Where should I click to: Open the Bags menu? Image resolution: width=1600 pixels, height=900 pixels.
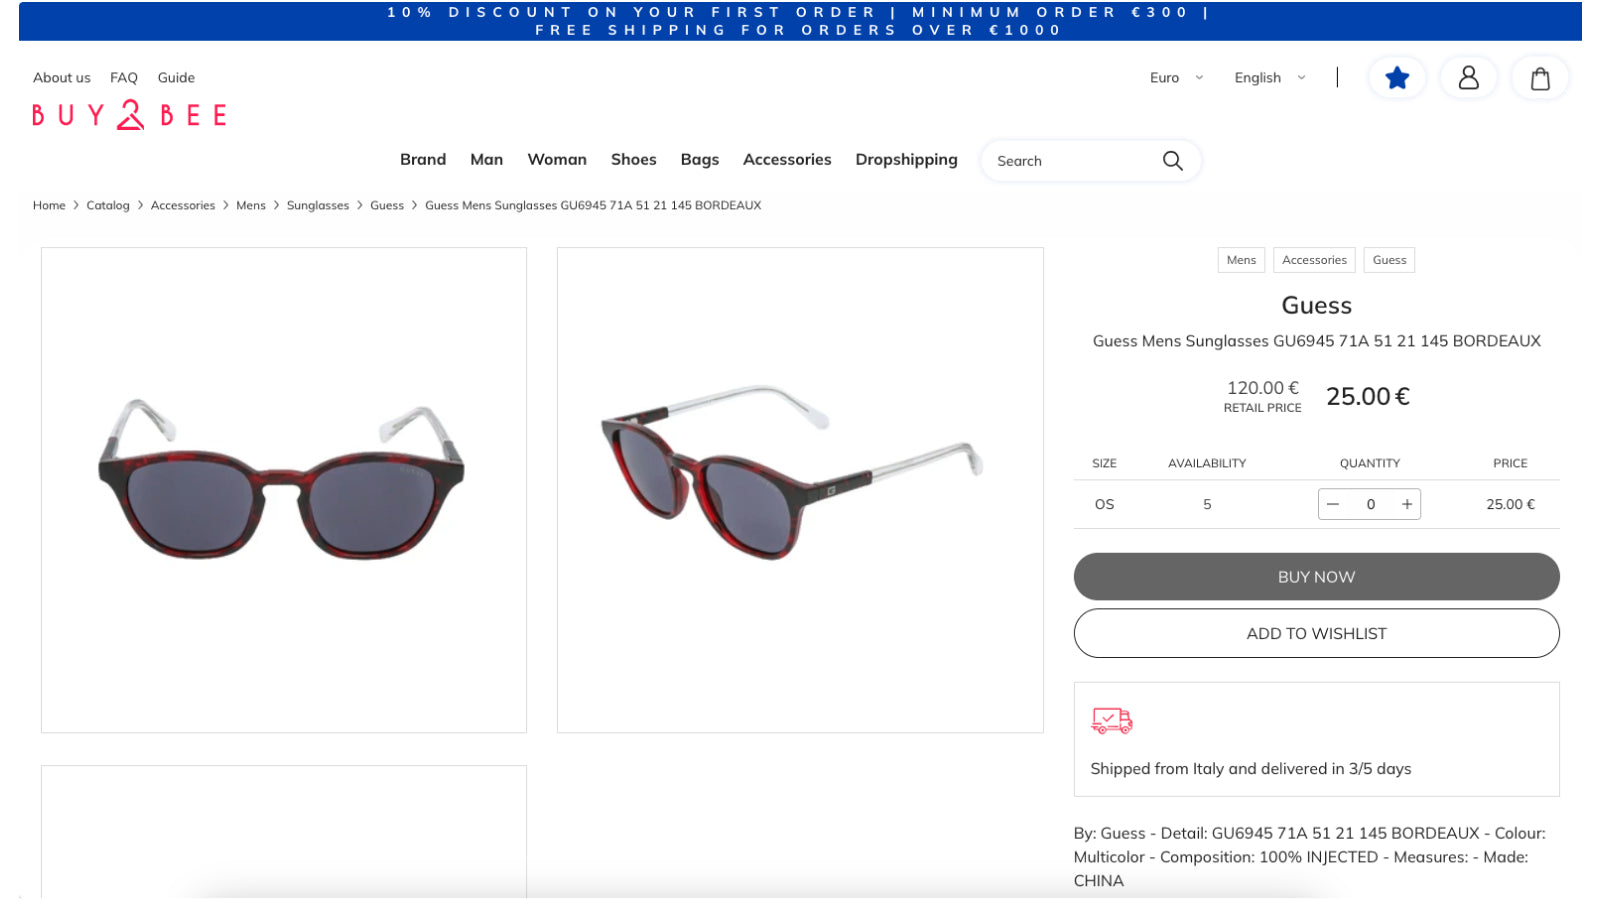(700, 160)
